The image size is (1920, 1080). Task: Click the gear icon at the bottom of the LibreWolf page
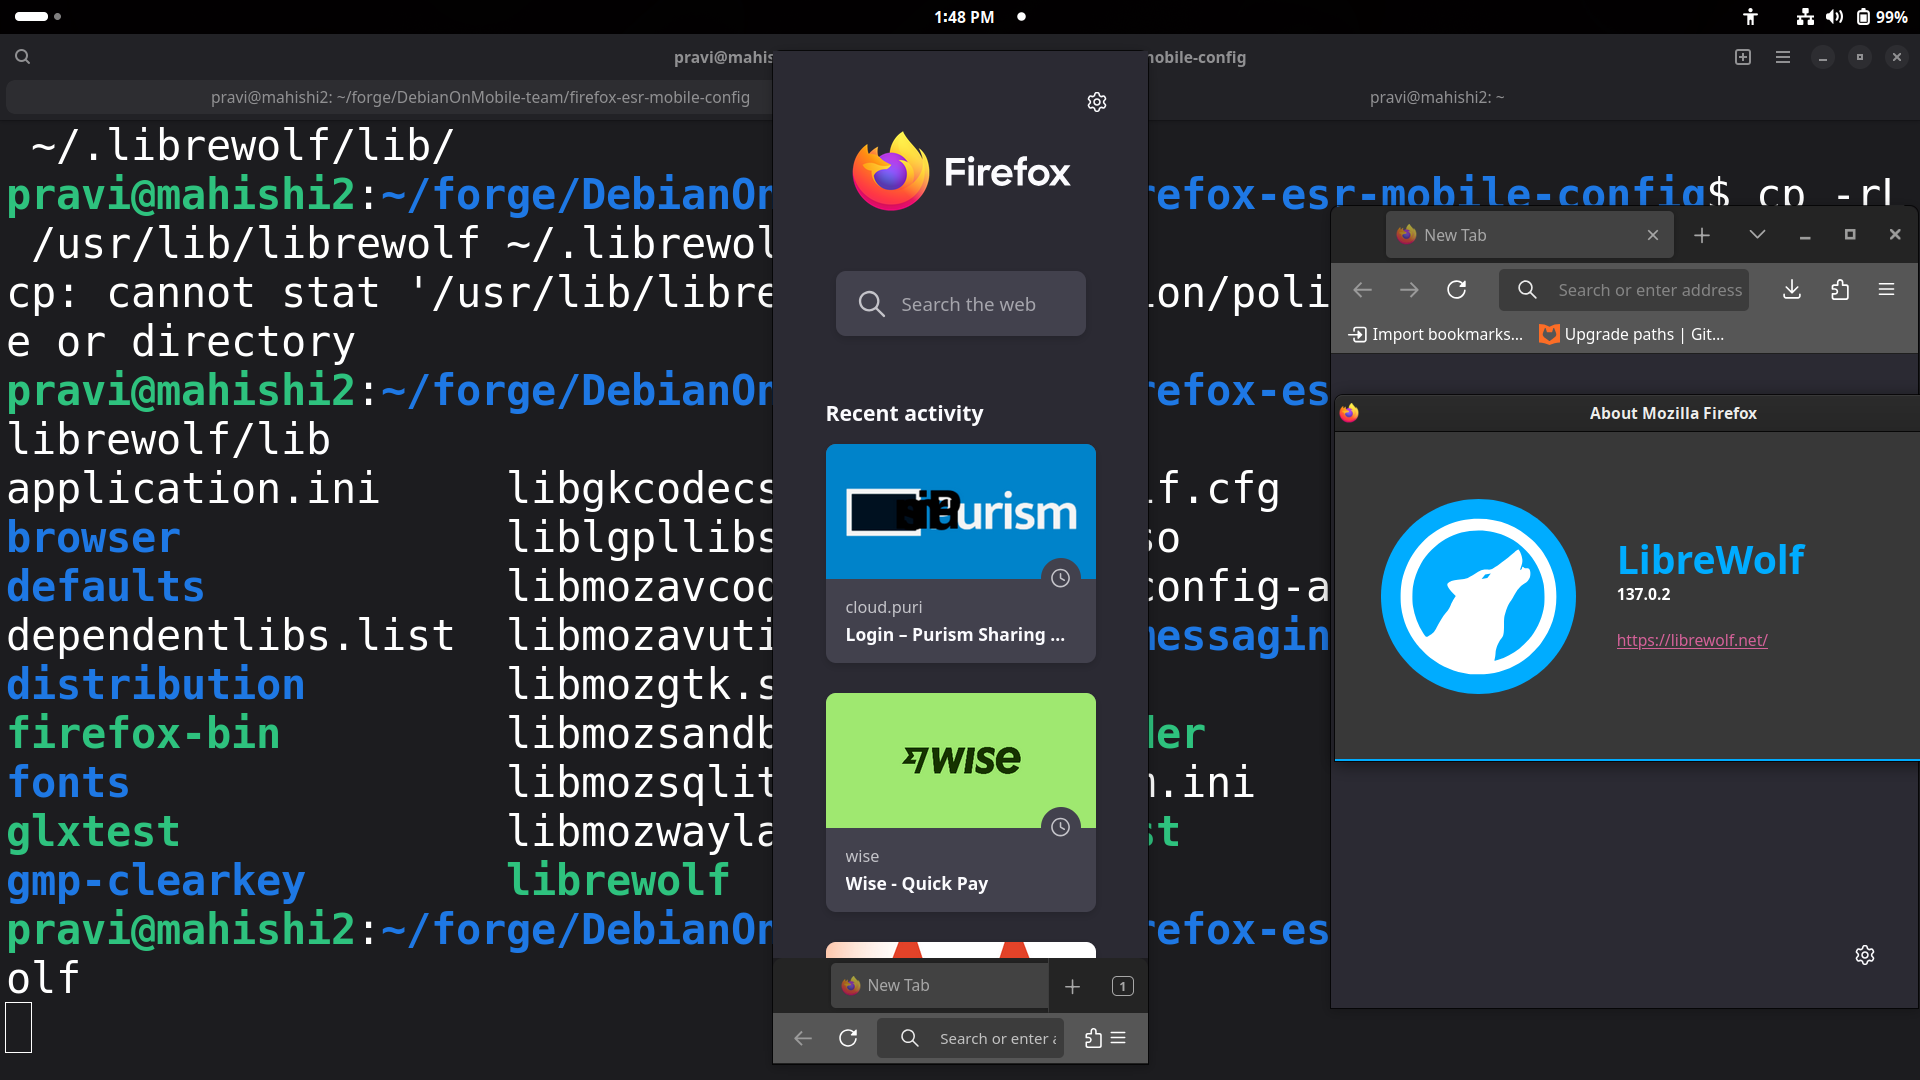(x=1865, y=955)
